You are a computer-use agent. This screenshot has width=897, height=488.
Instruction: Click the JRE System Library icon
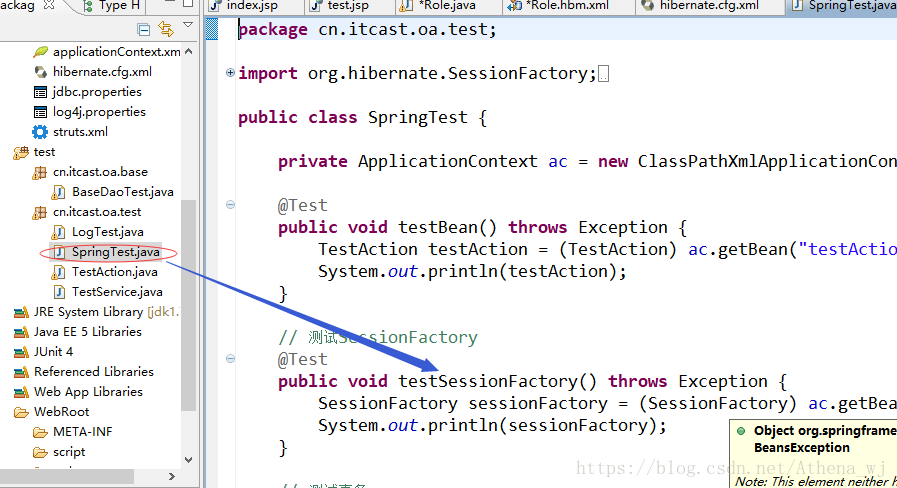[21, 312]
